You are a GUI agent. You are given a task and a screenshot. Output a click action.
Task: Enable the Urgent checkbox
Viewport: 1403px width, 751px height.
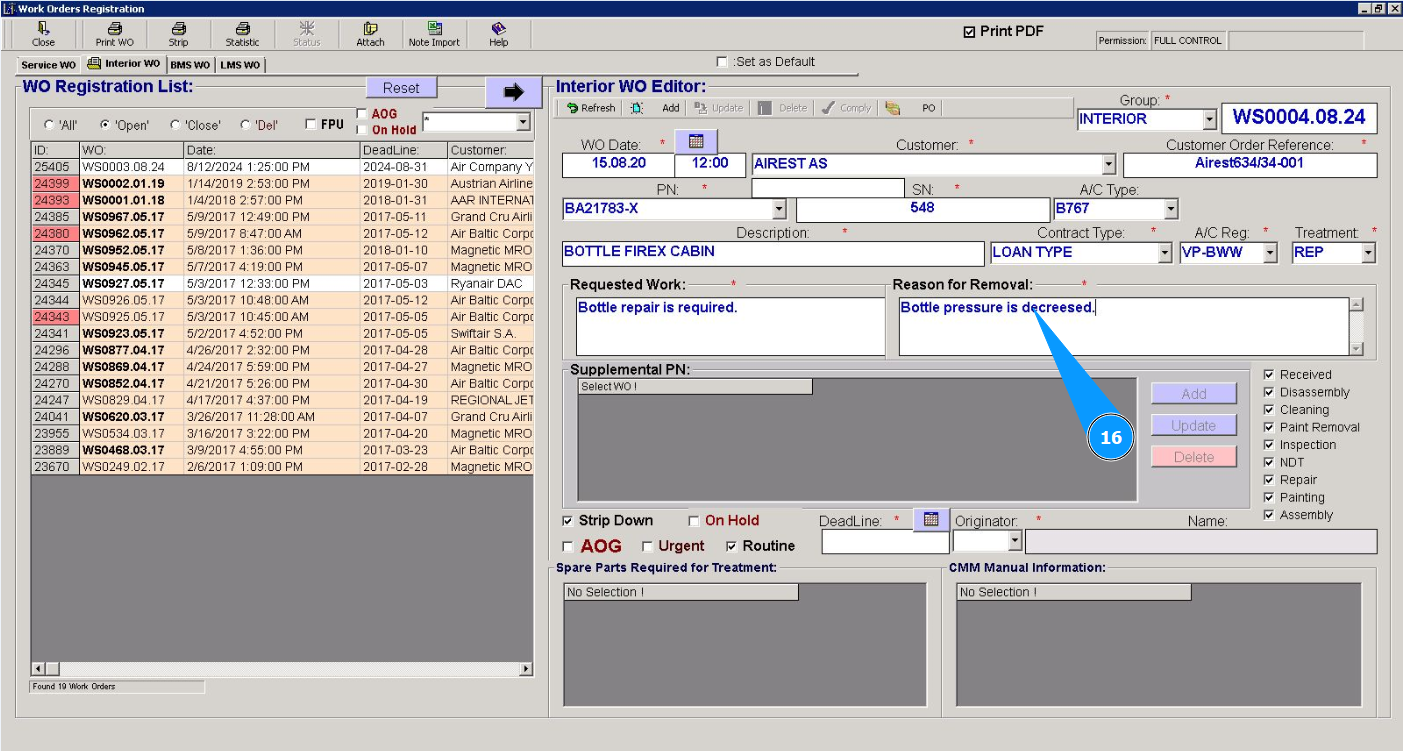click(647, 547)
